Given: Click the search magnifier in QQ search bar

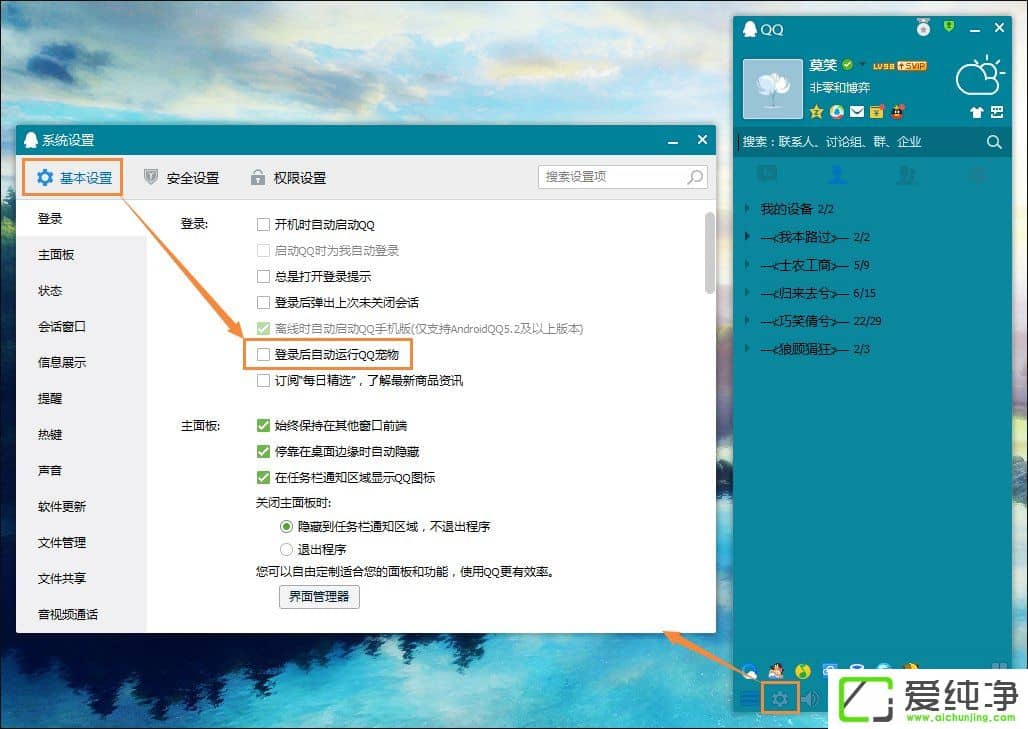Looking at the screenshot, I should coord(994,142).
